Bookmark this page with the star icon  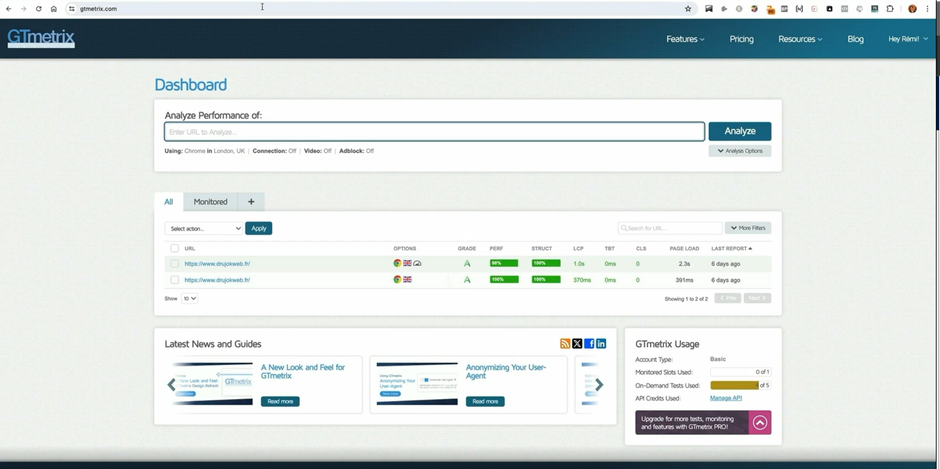(688, 8)
